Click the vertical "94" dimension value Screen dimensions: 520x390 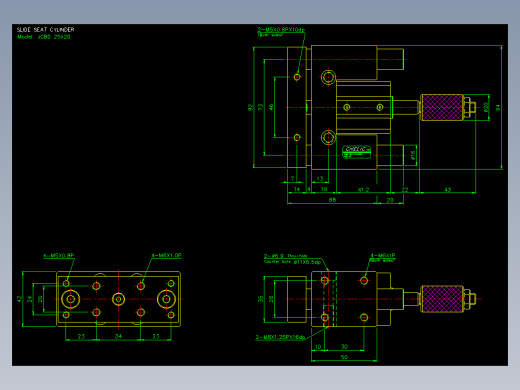pyautogui.click(x=498, y=108)
